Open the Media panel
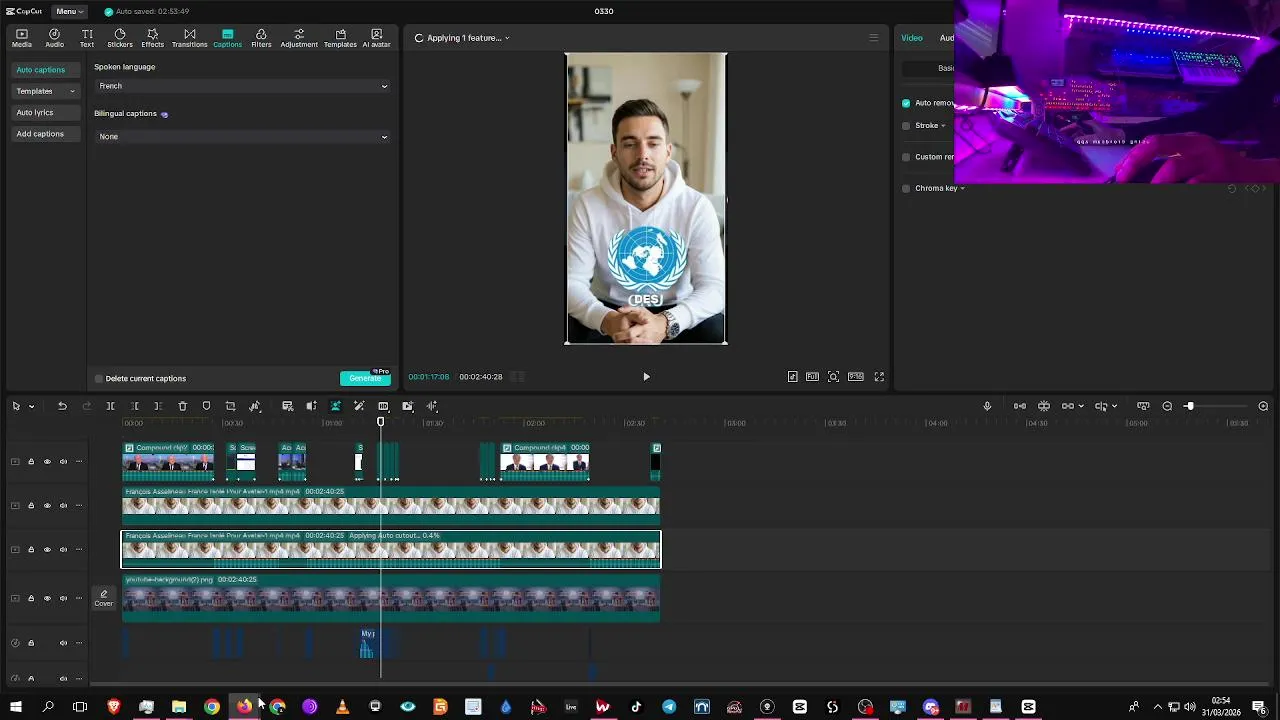Image resolution: width=1280 pixels, height=720 pixels. 21,38
